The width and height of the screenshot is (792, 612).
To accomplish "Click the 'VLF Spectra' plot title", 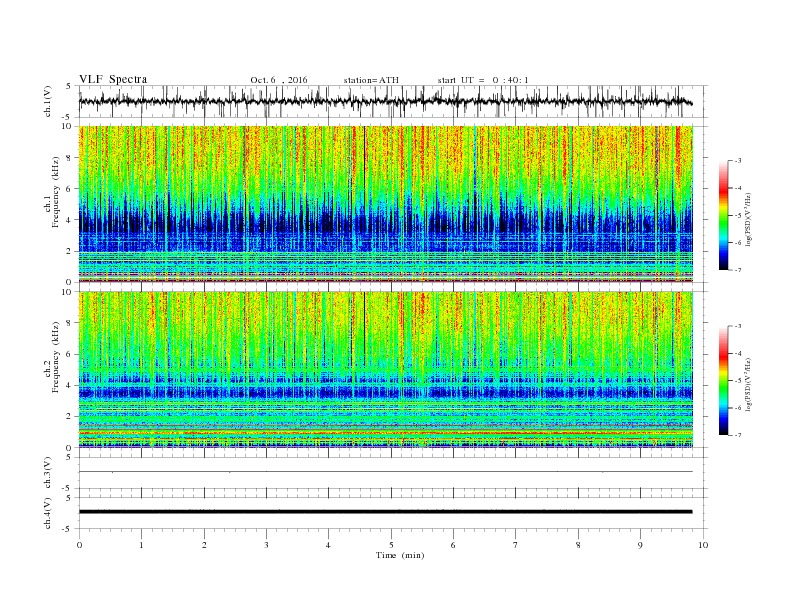I will [113, 79].
